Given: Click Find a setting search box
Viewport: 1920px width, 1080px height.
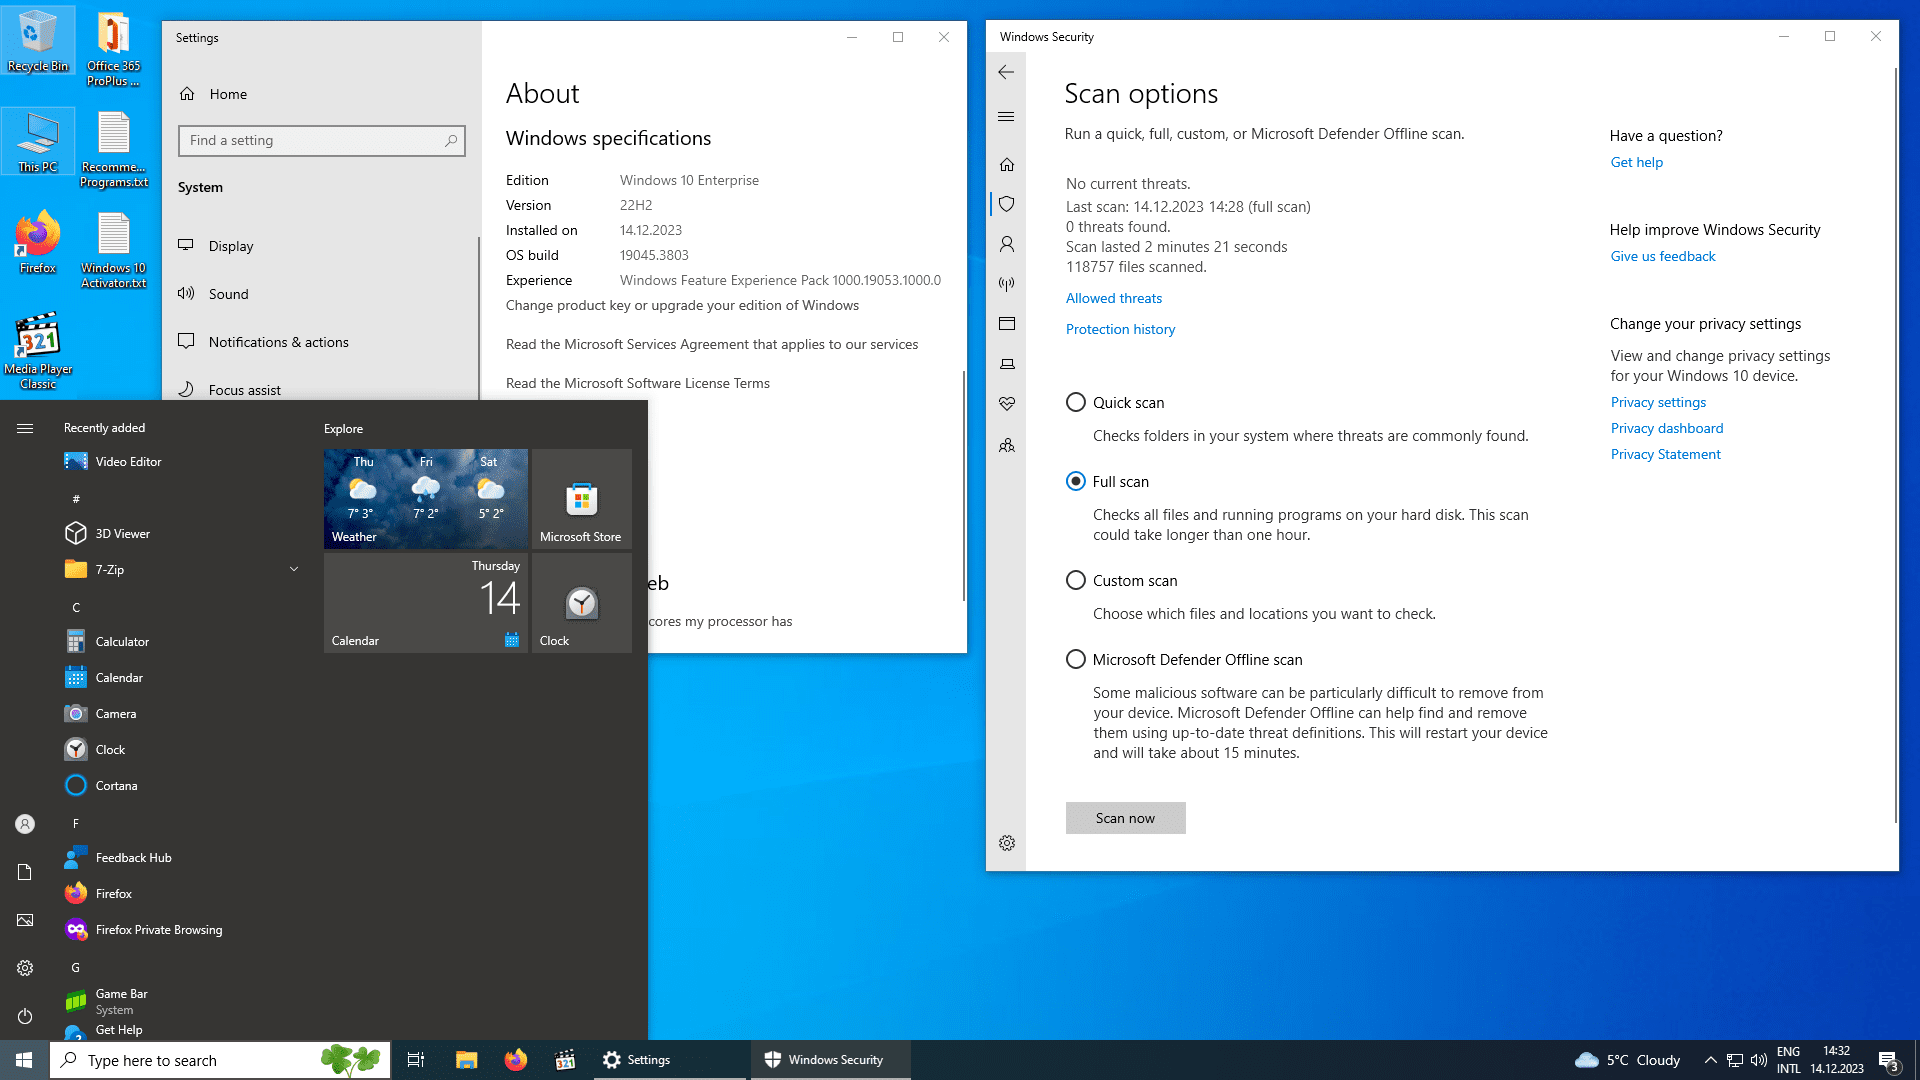Looking at the screenshot, I should [x=322, y=140].
